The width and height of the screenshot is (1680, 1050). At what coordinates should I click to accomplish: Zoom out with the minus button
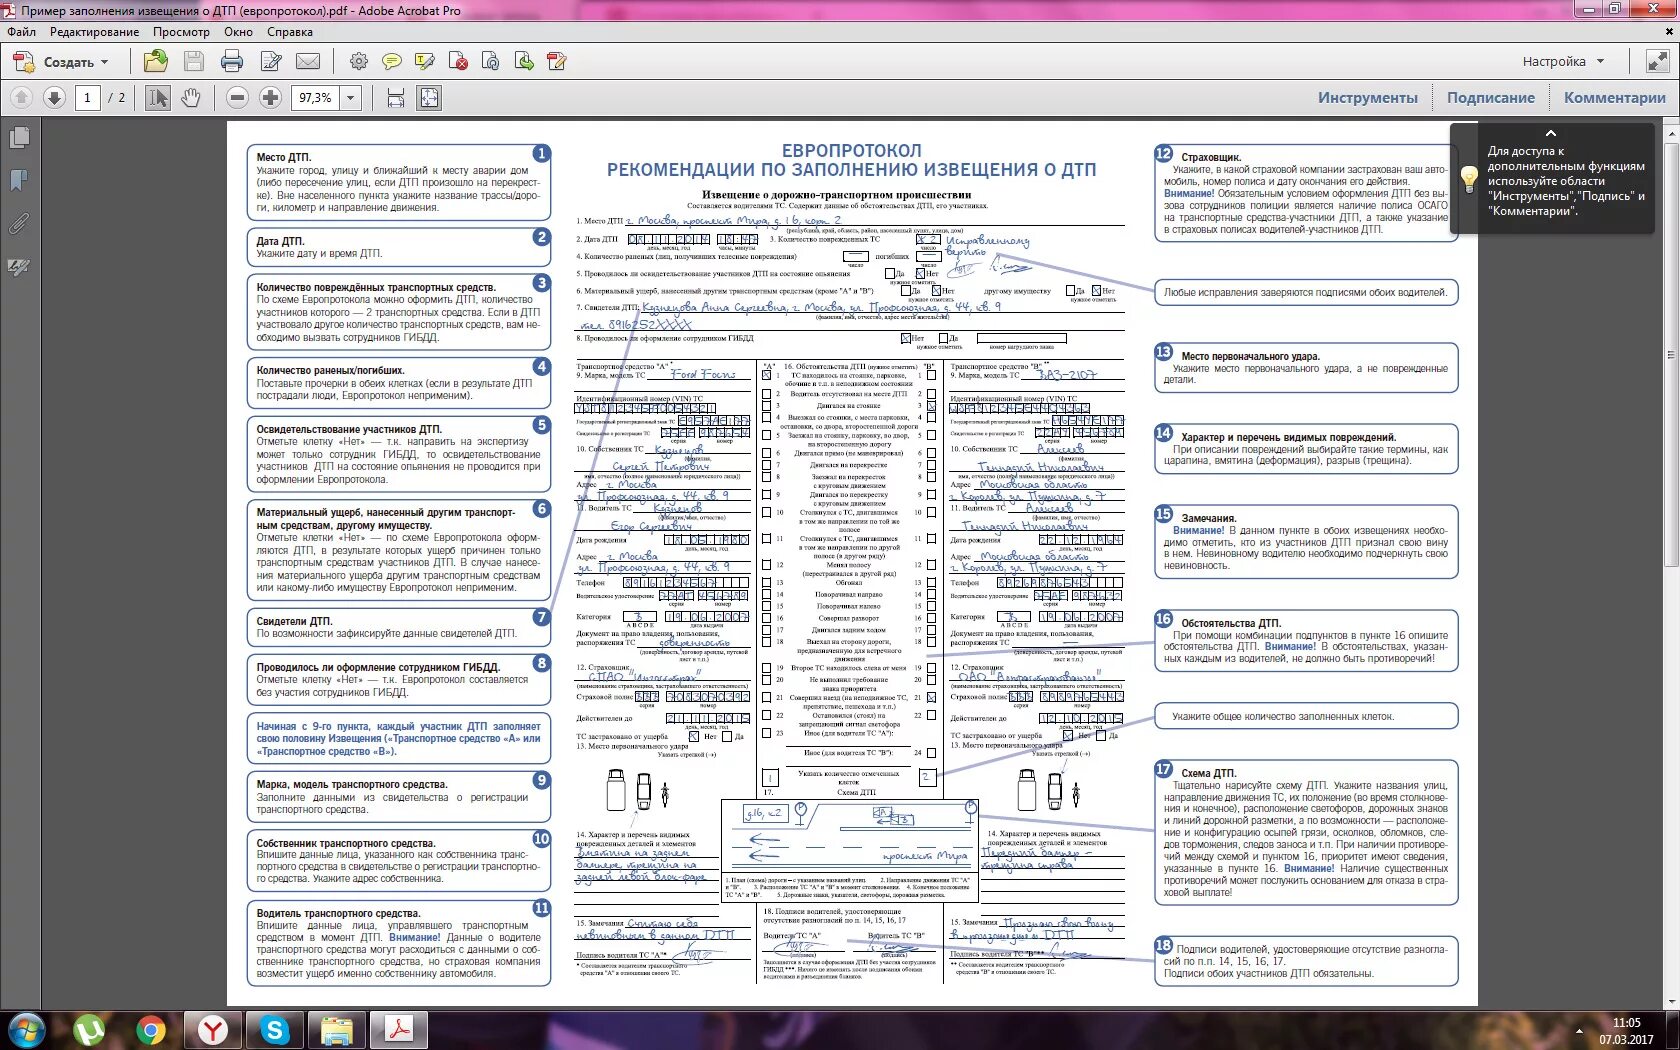[237, 98]
